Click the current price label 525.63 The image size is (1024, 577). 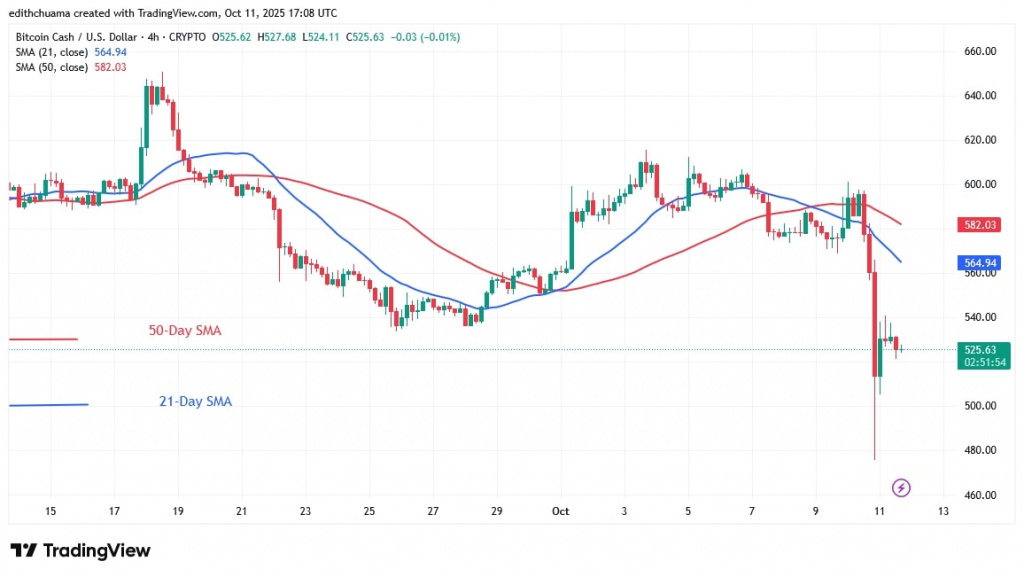[981, 350]
